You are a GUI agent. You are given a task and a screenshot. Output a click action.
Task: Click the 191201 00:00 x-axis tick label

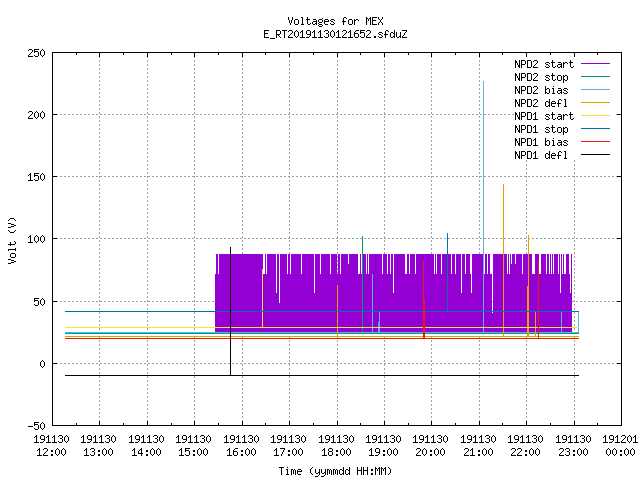click(620, 446)
